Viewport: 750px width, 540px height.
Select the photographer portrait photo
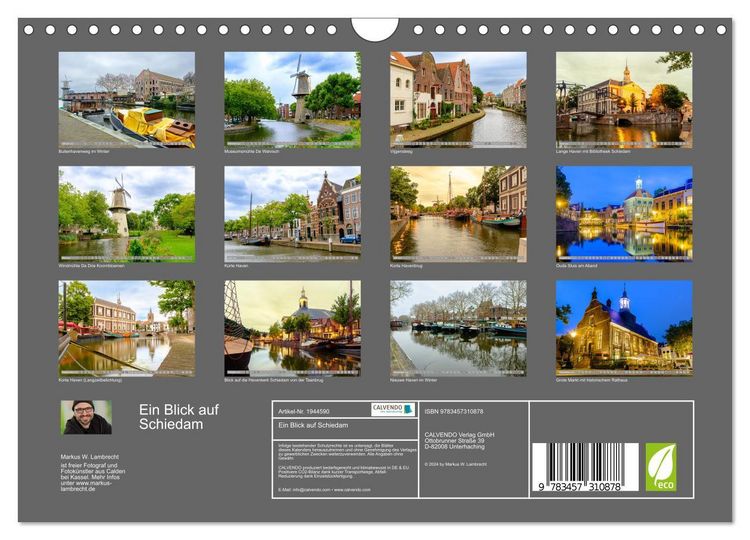tap(86, 417)
